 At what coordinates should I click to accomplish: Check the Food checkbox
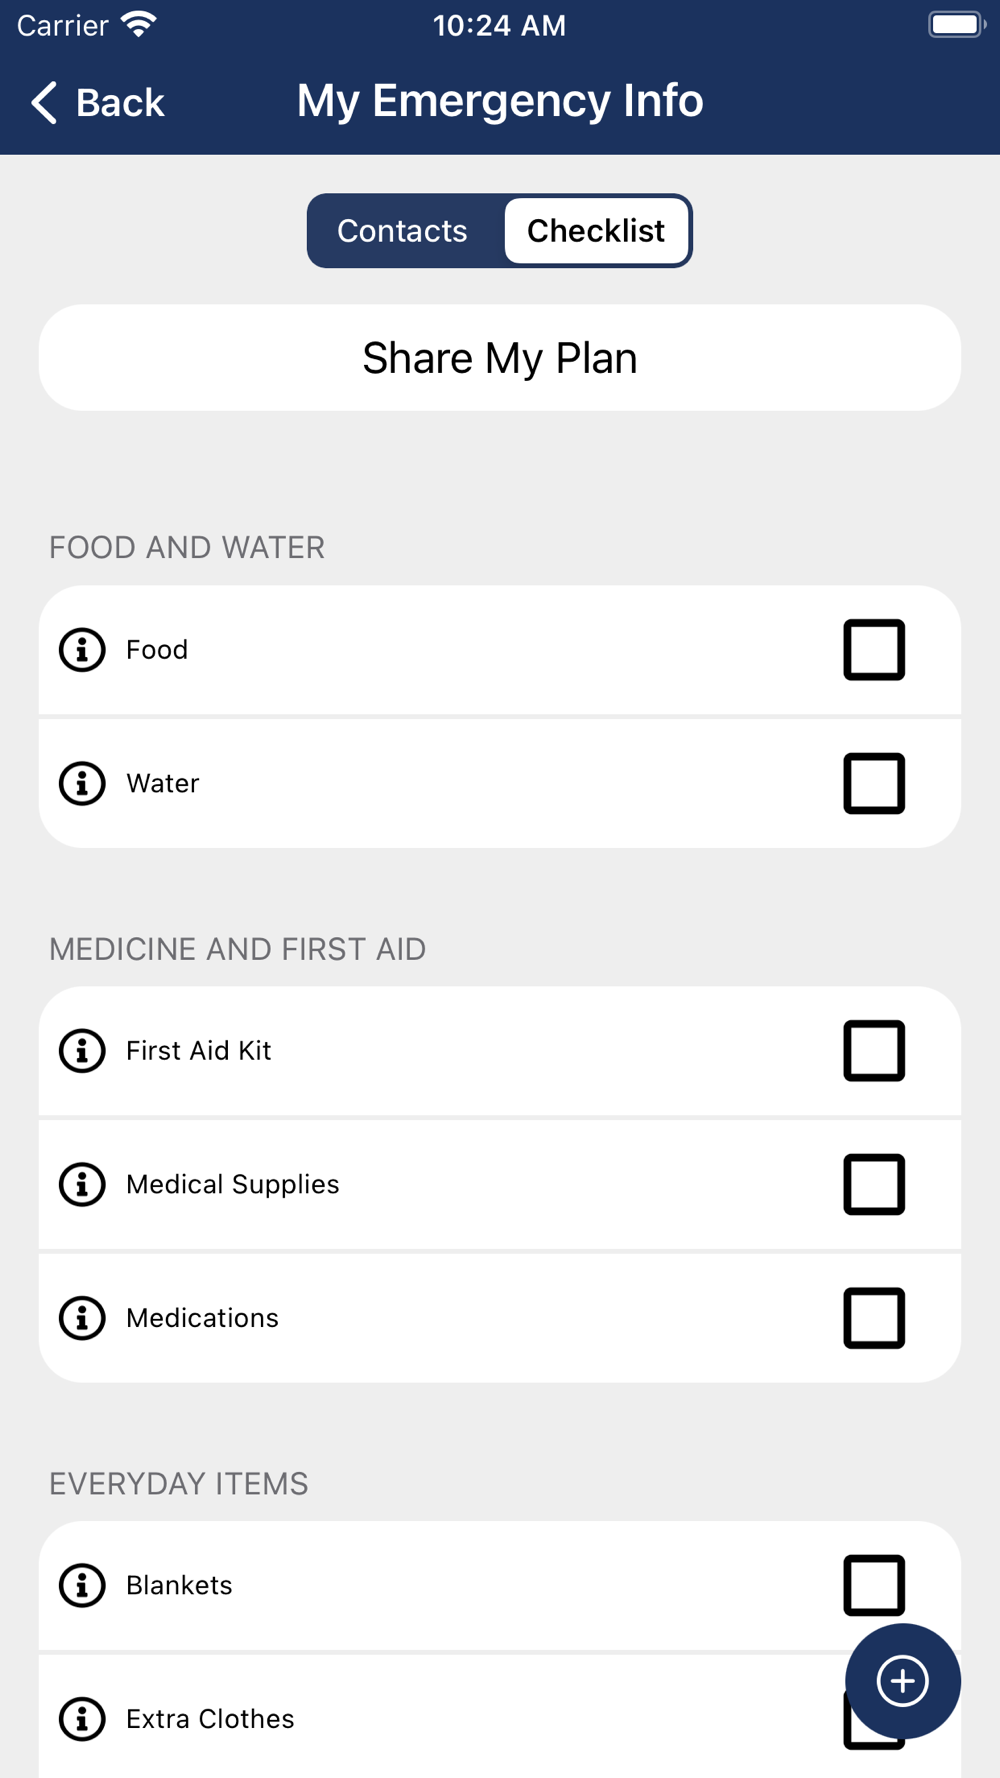(874, 650)
